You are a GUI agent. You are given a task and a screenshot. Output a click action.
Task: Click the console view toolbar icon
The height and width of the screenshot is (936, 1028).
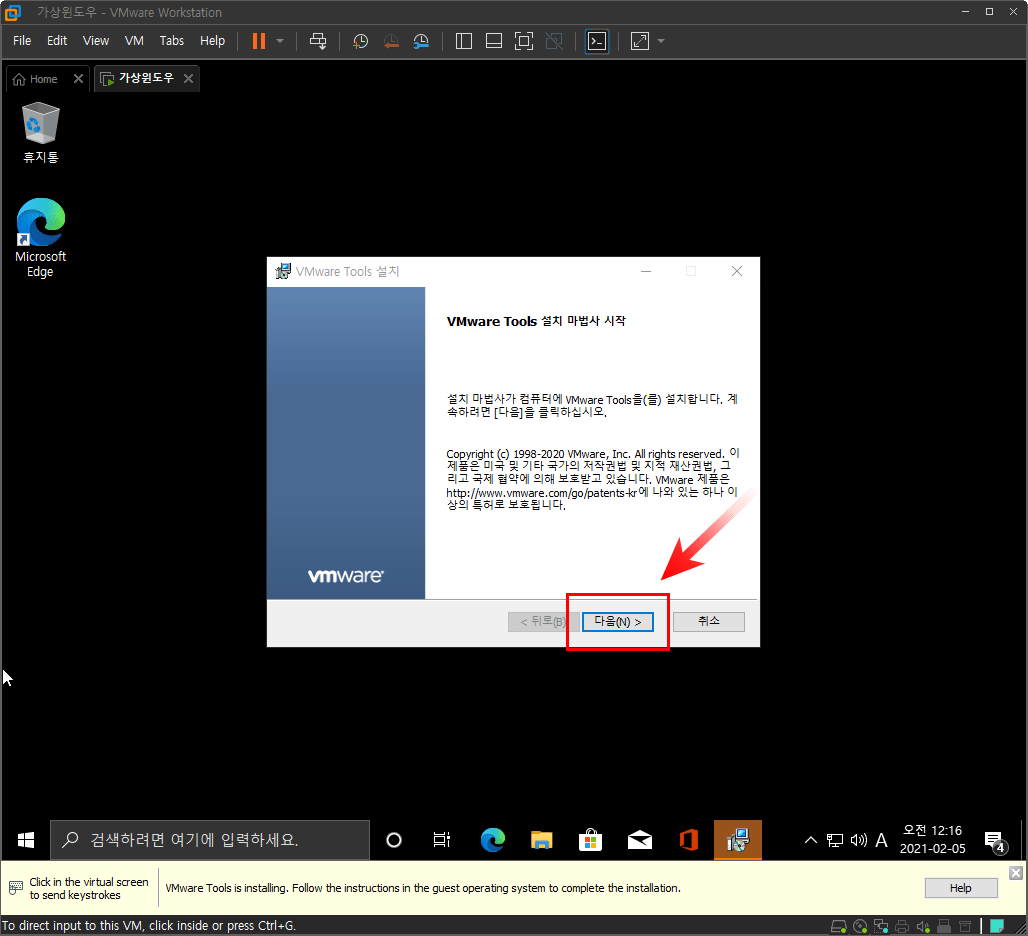(597, 41)
